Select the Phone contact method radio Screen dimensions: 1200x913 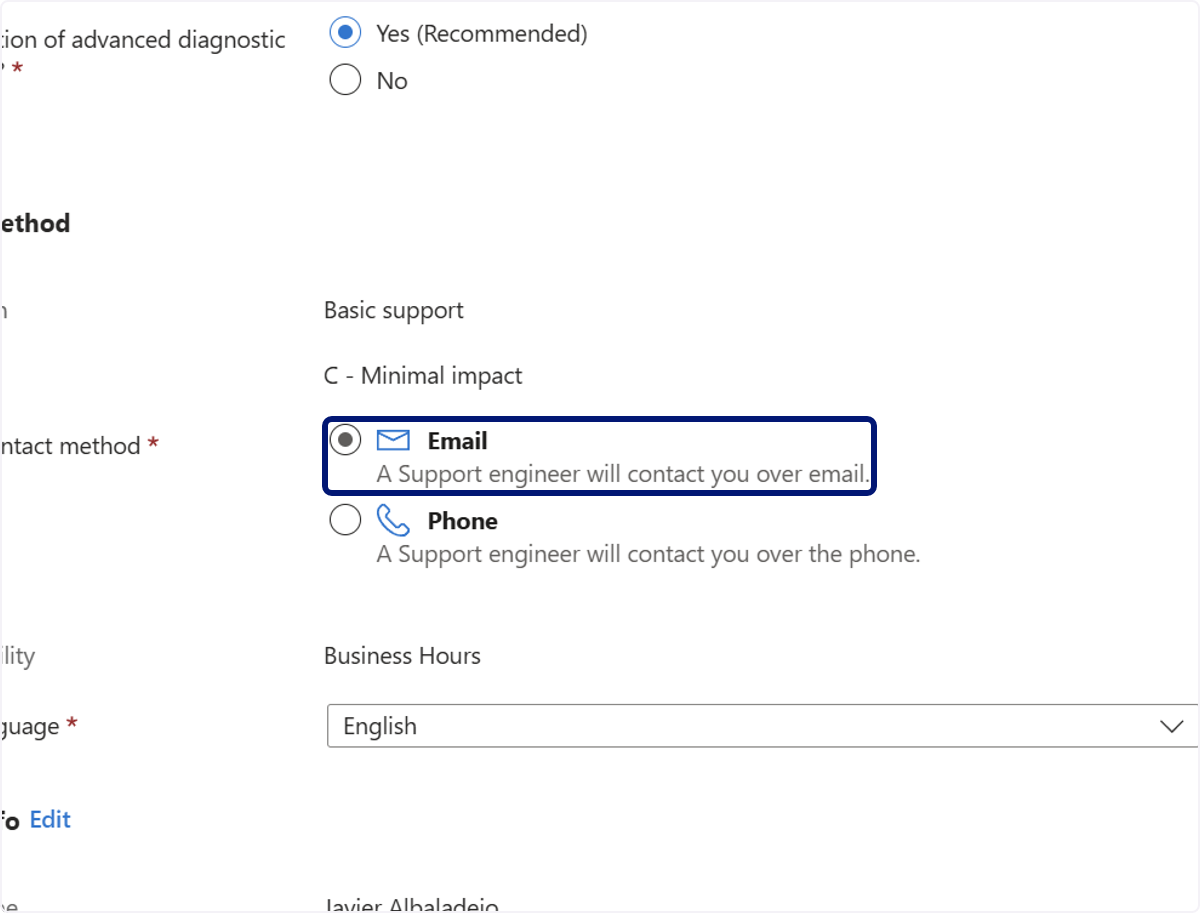pyautogui.click(x=345, y=520)
